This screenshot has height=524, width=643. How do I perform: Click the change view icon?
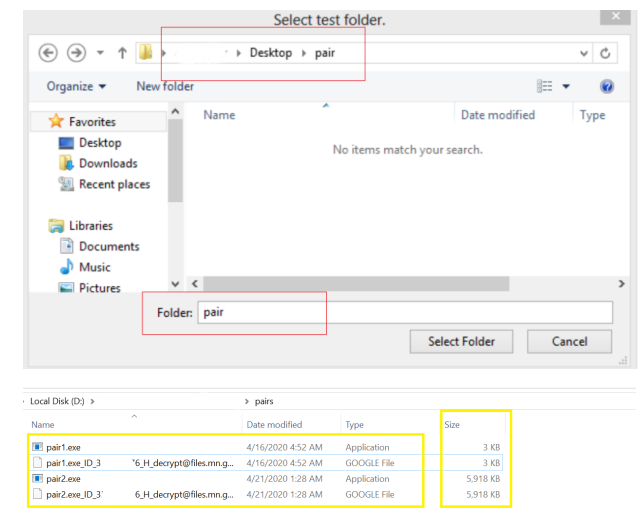[x=545, y=87]
